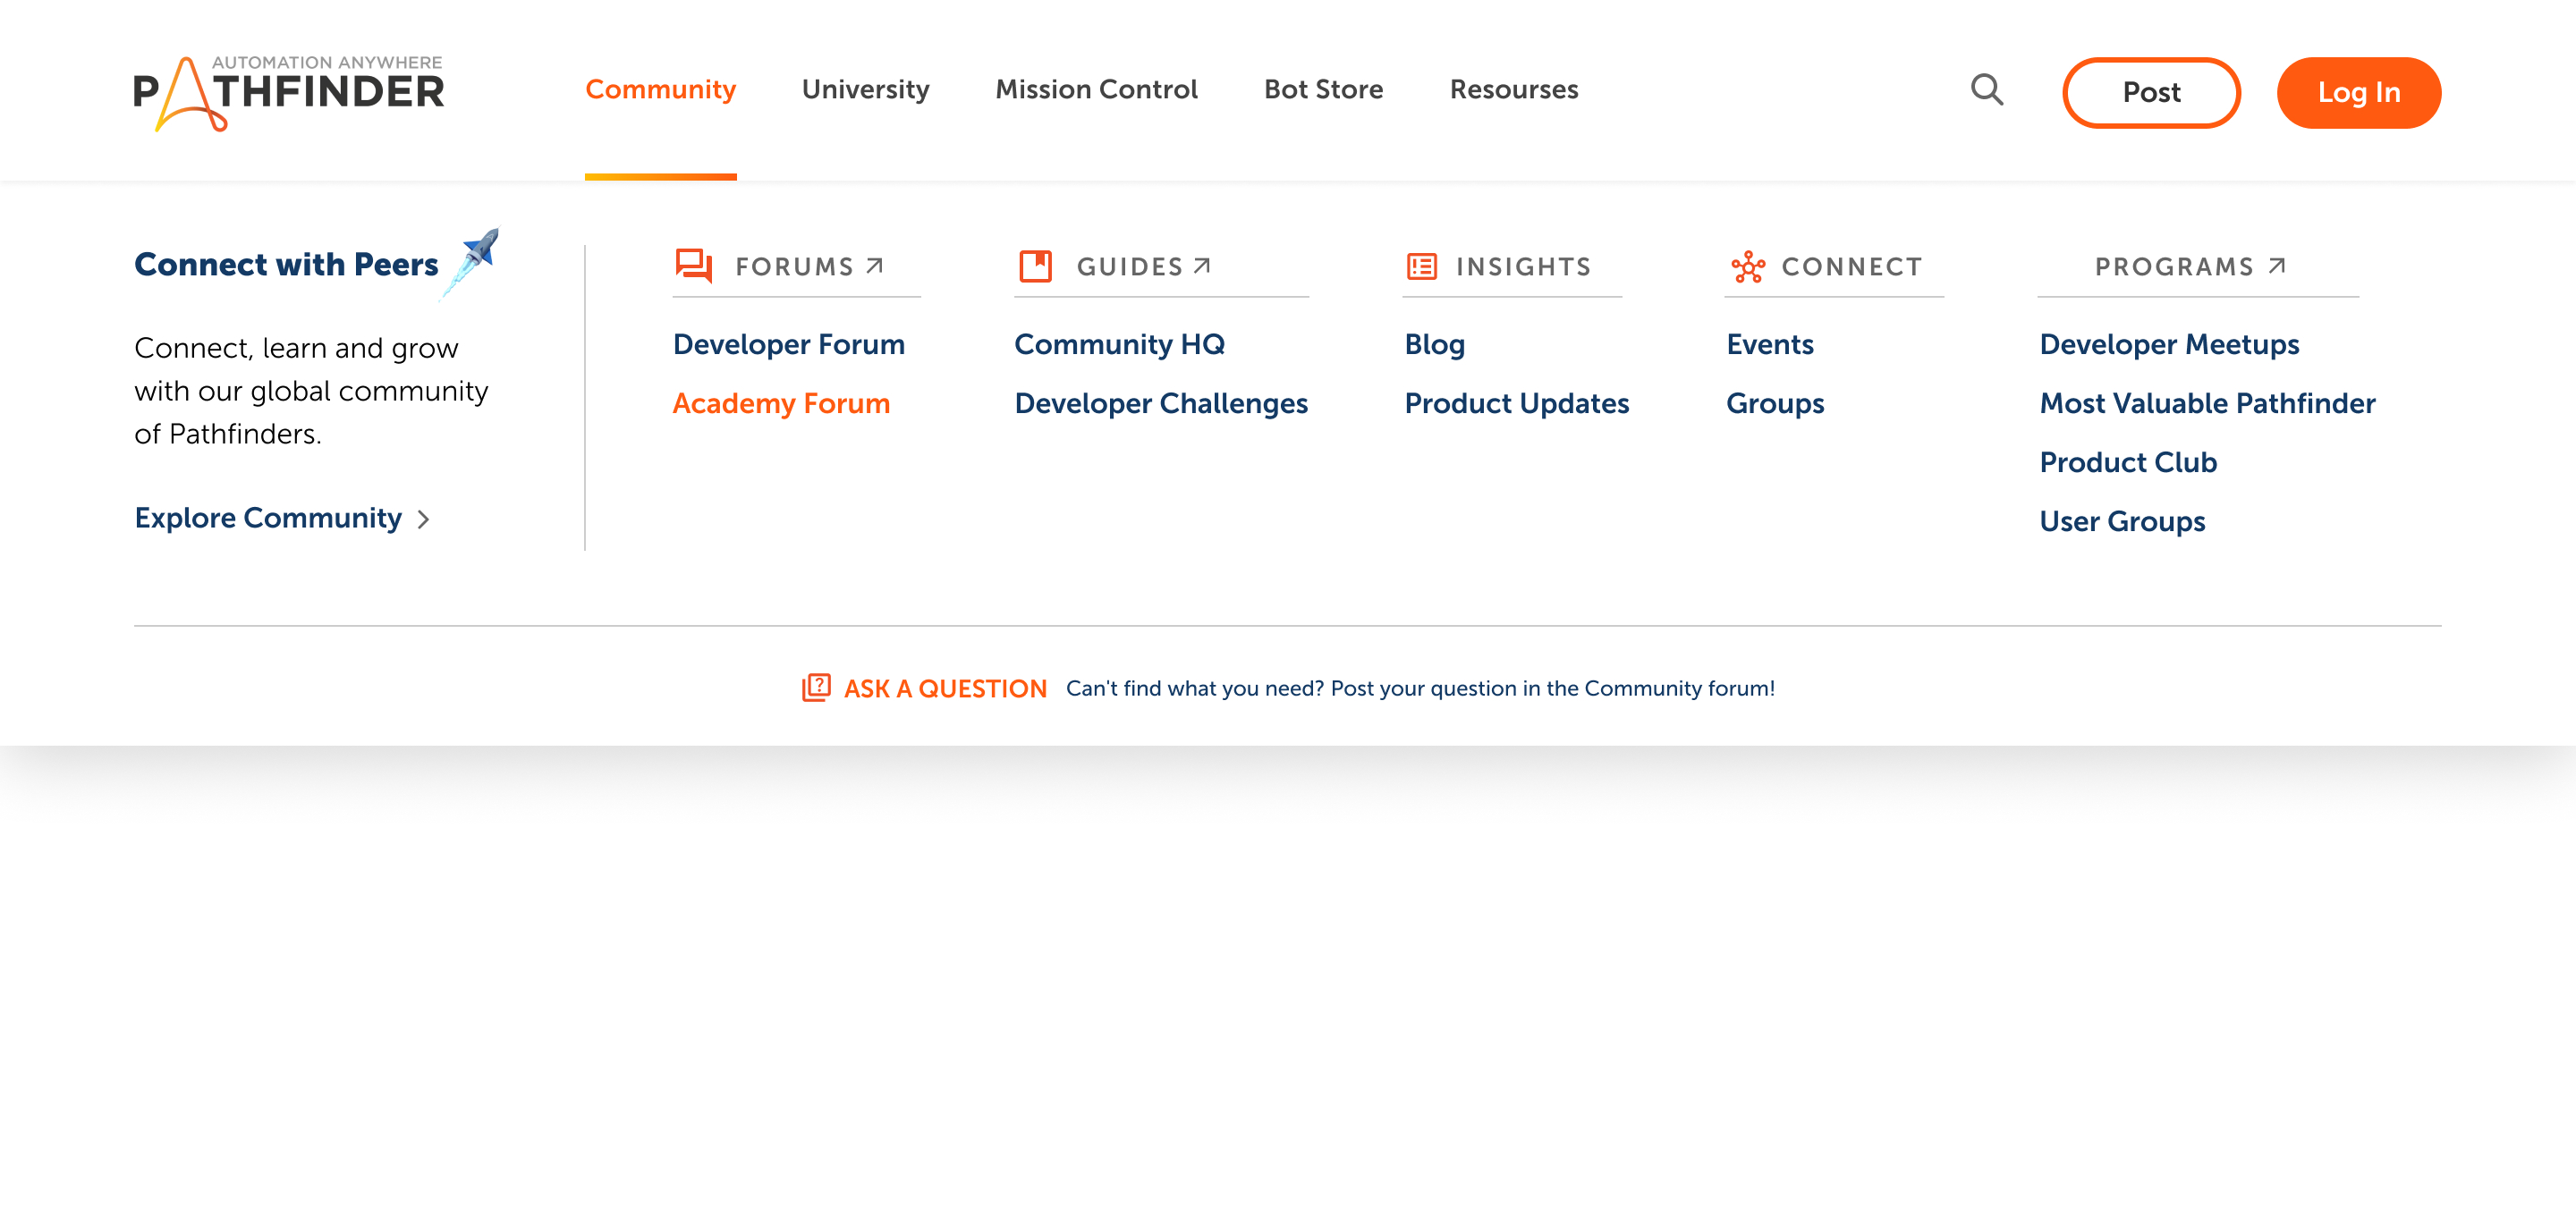The width and height of the screenshot is (2576, 1216).
Task: Click the Ask a Question icon
Action: 816,687
